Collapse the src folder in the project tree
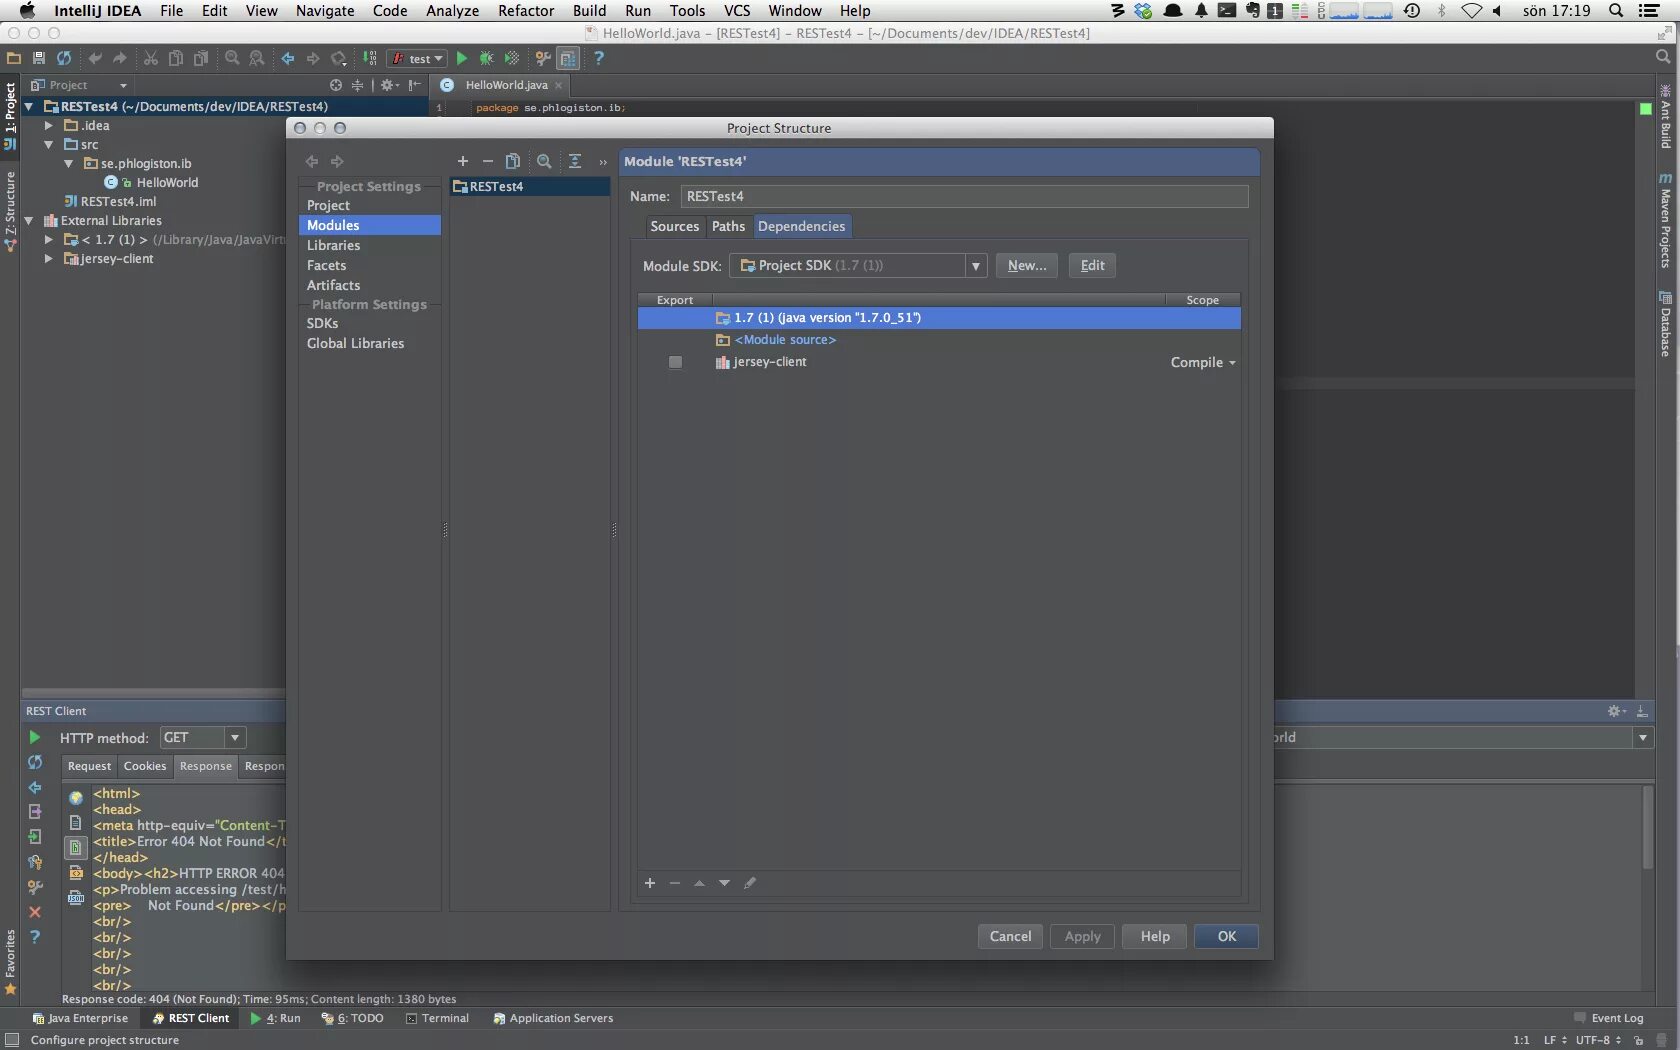1680x1050 pixels. pyautogui.click(x=48, y=145)
